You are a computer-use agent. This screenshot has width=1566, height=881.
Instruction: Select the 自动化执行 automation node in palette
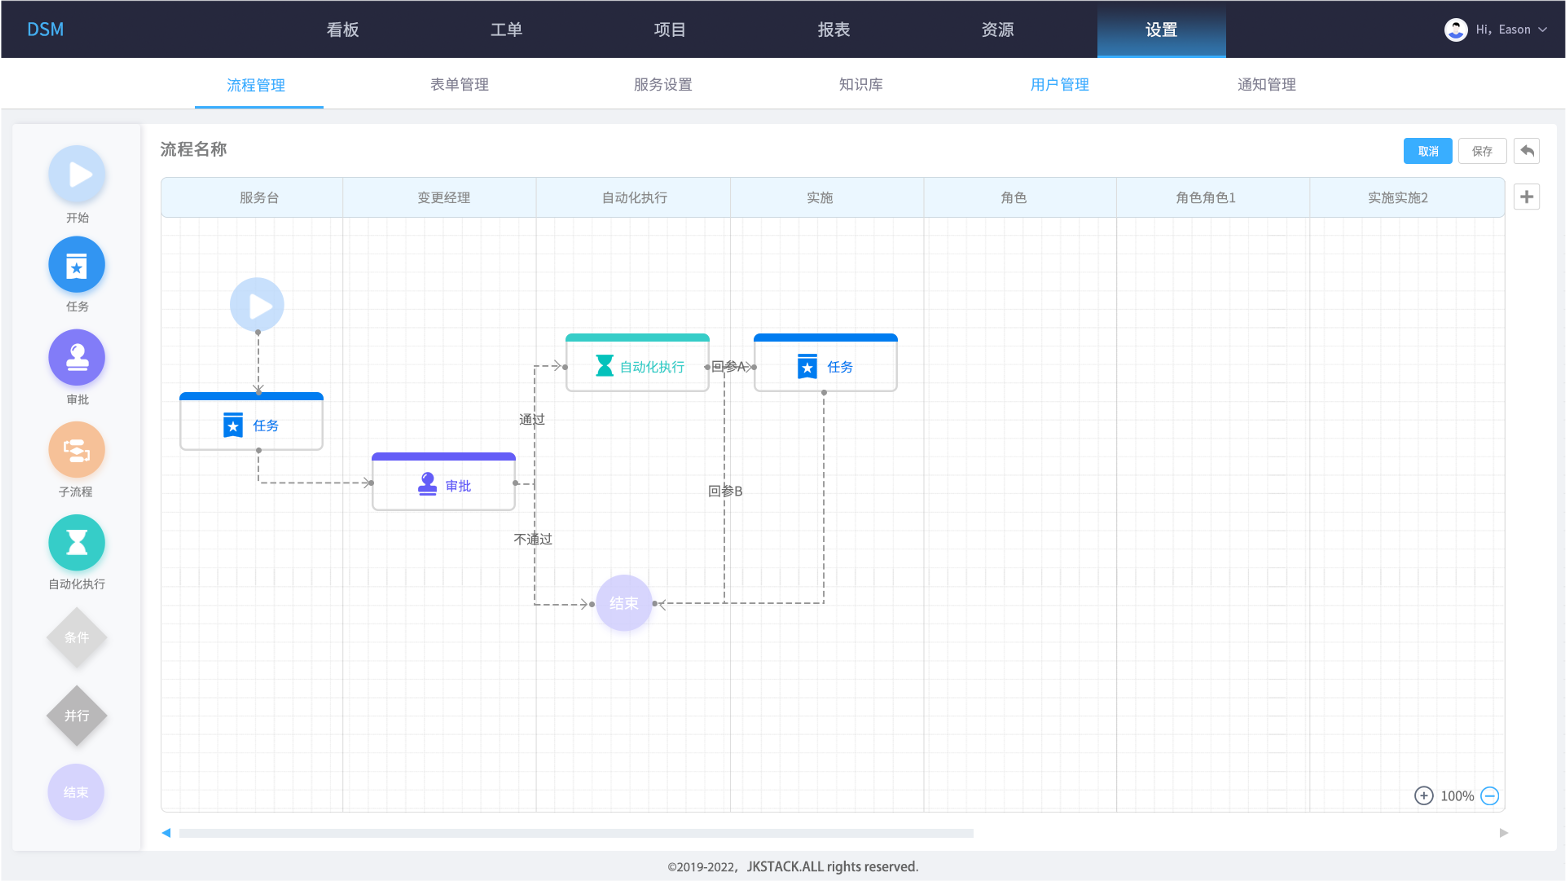77,542
